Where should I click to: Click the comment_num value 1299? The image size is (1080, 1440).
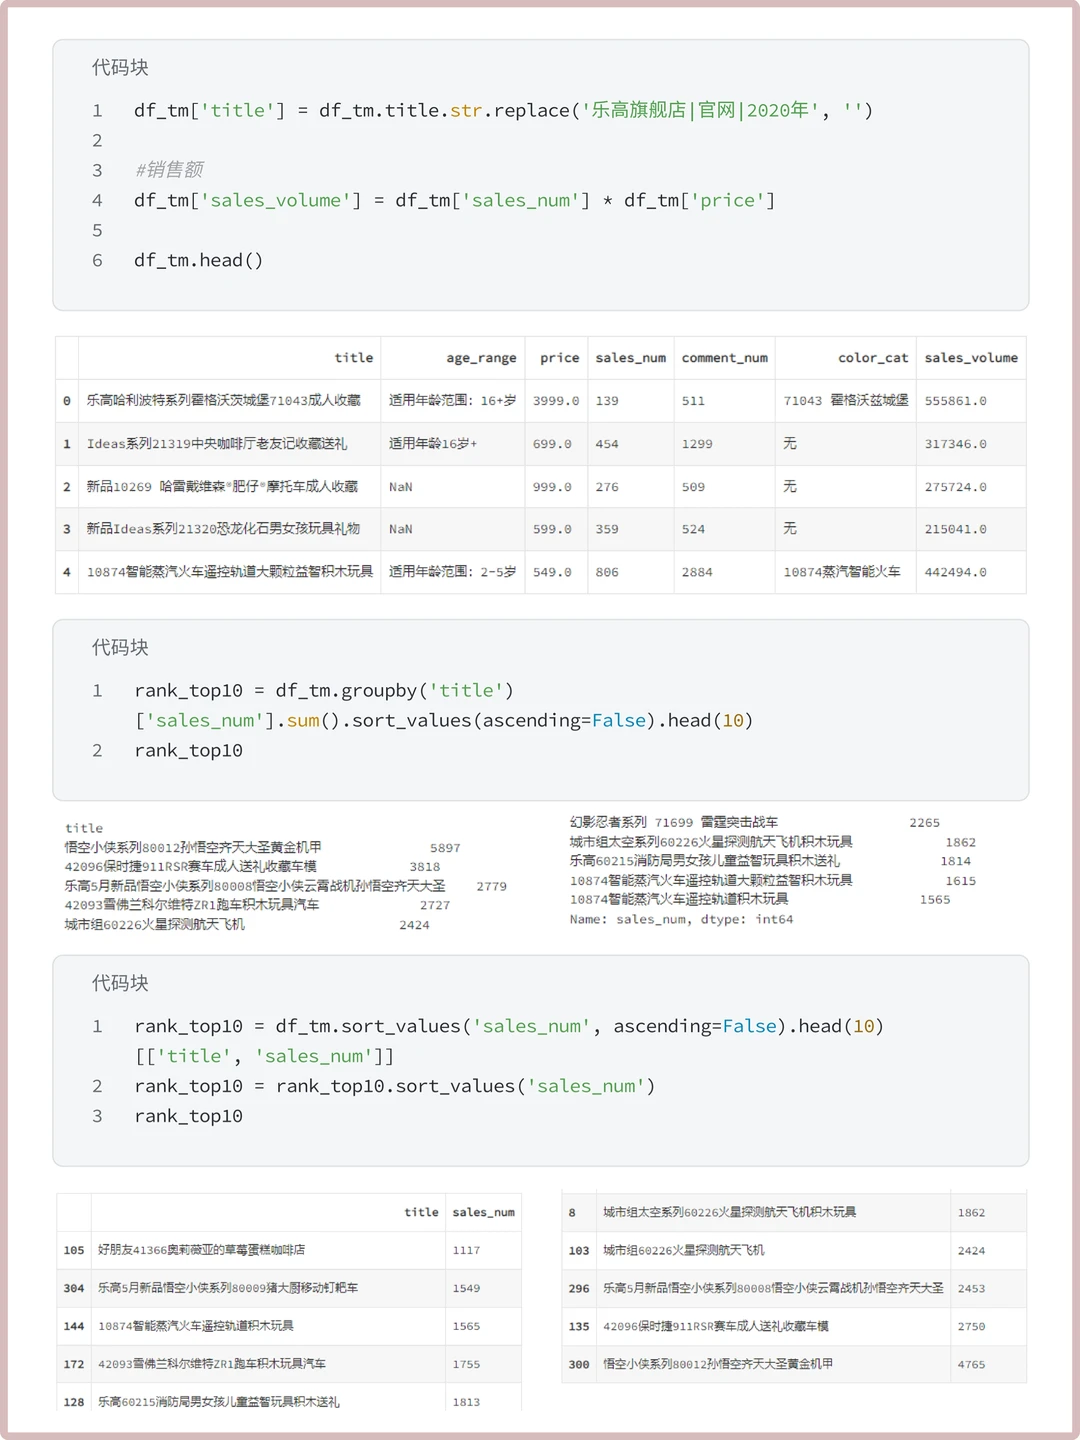tap(697, 444)
